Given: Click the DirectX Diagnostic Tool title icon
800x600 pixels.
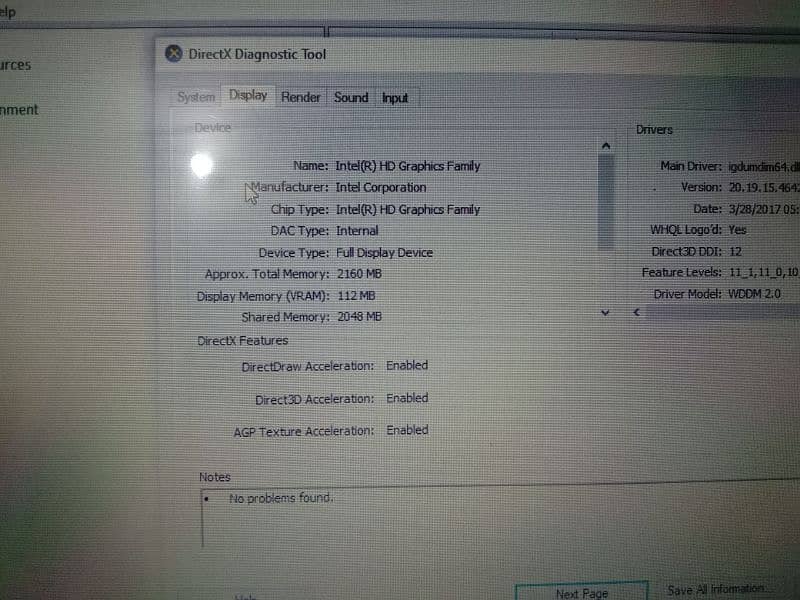Looking at the screenshot, I should pyautogui.click(x=174, y=54).
